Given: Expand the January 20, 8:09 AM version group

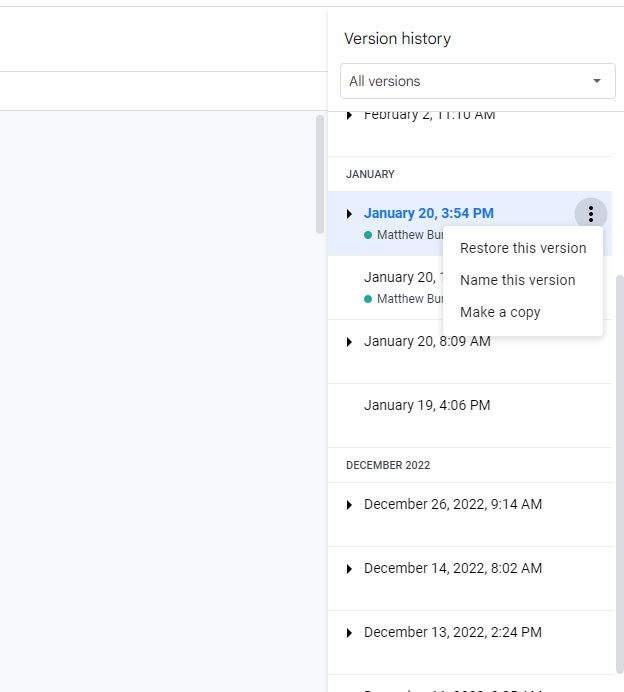Looking at the screenshot, I should click(x=349, y=342).
